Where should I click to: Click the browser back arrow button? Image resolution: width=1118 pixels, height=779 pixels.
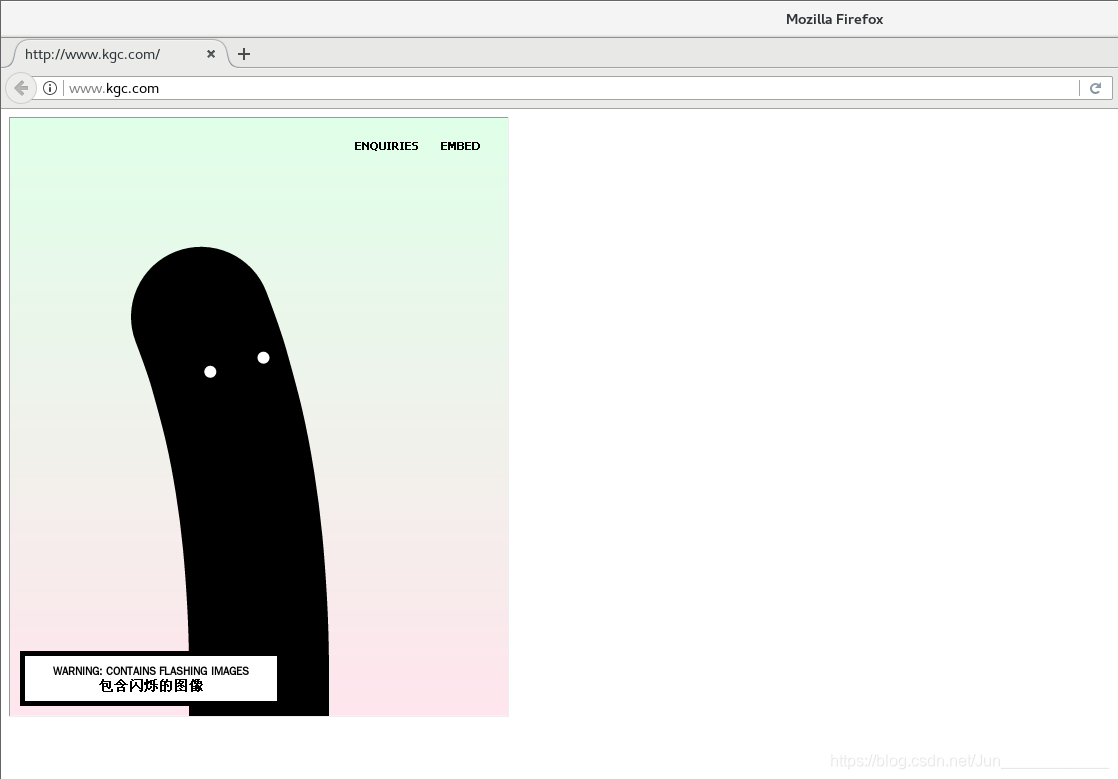(21, 88)
